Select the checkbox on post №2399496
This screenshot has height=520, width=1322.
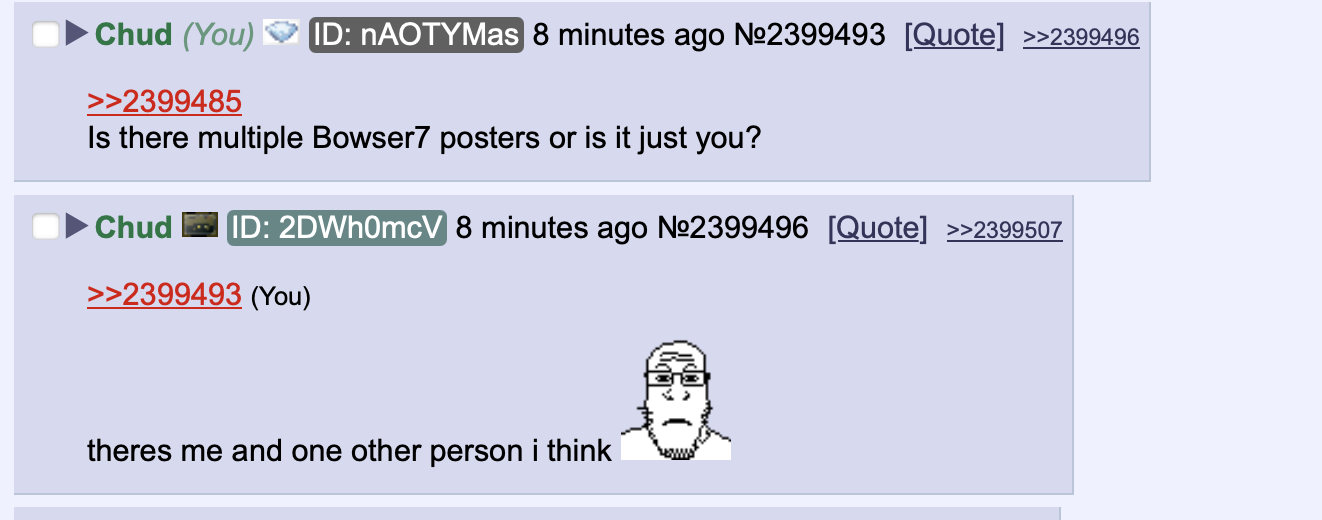point(46,227)
